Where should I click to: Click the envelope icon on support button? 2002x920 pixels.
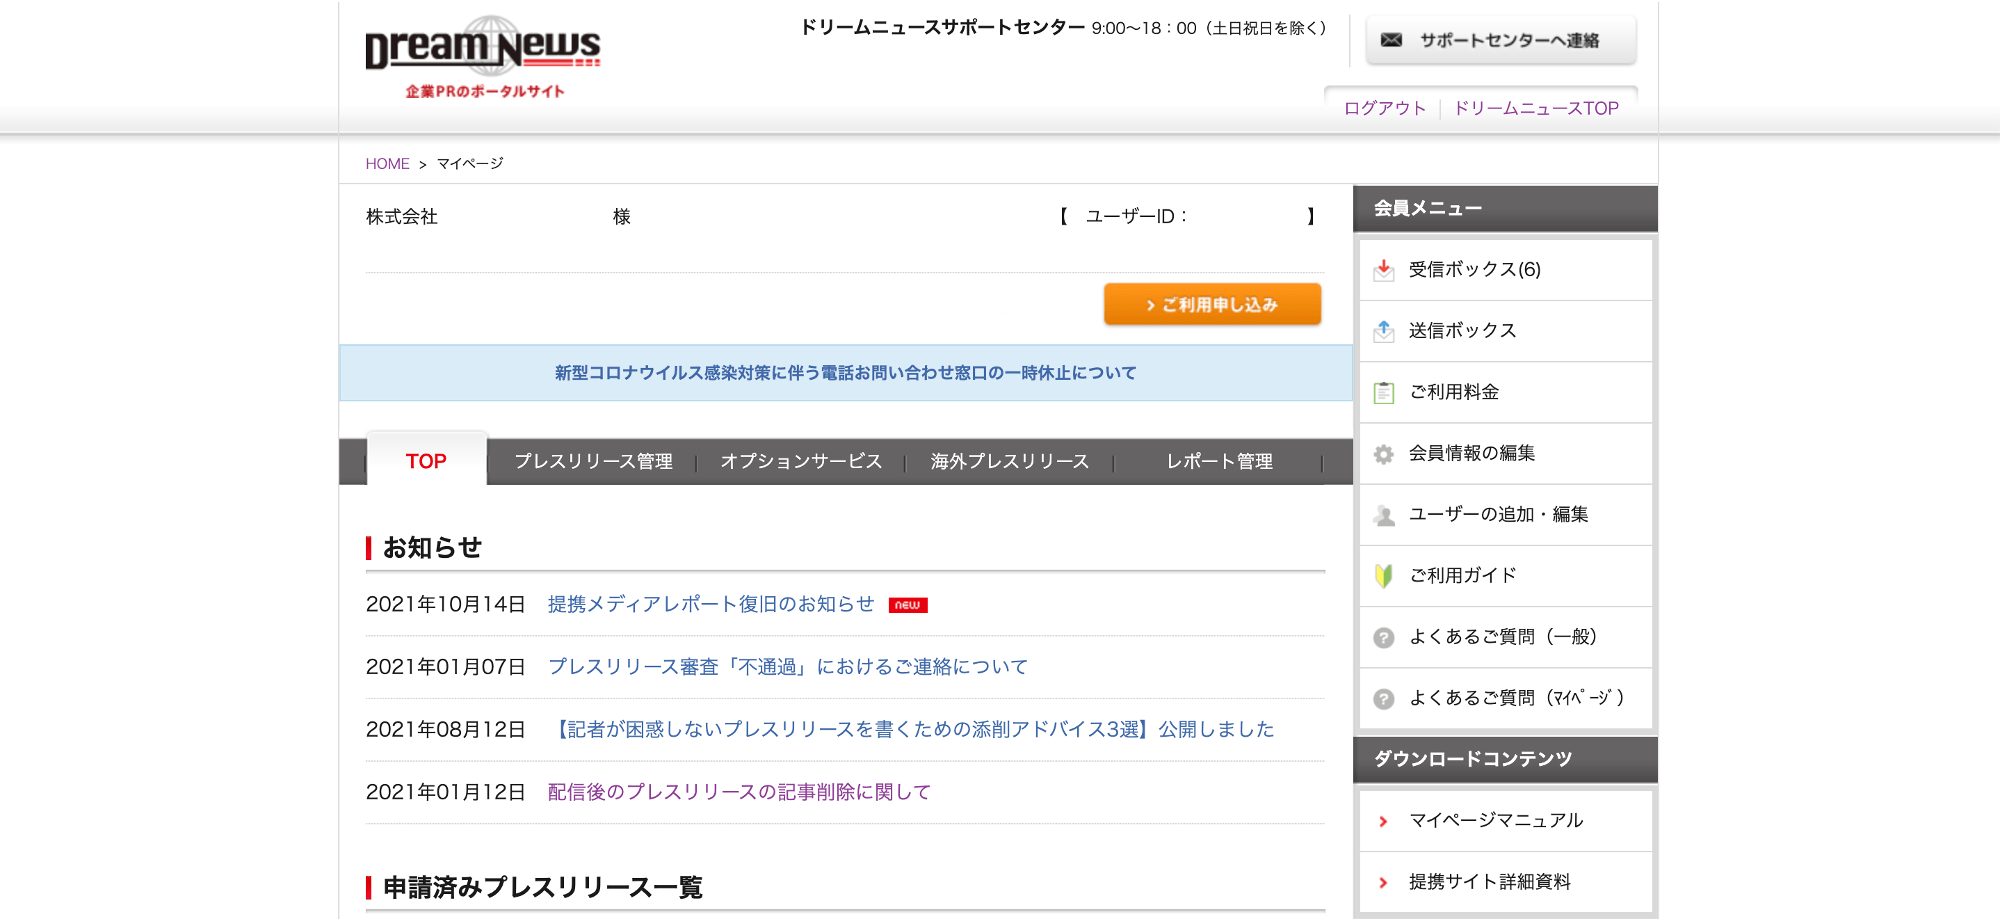pos(1391,40)
